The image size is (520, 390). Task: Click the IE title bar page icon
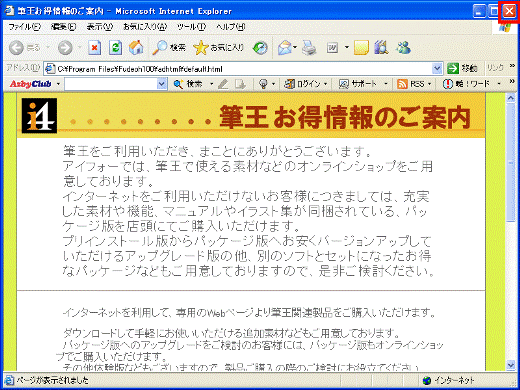(x=9, y=11)
